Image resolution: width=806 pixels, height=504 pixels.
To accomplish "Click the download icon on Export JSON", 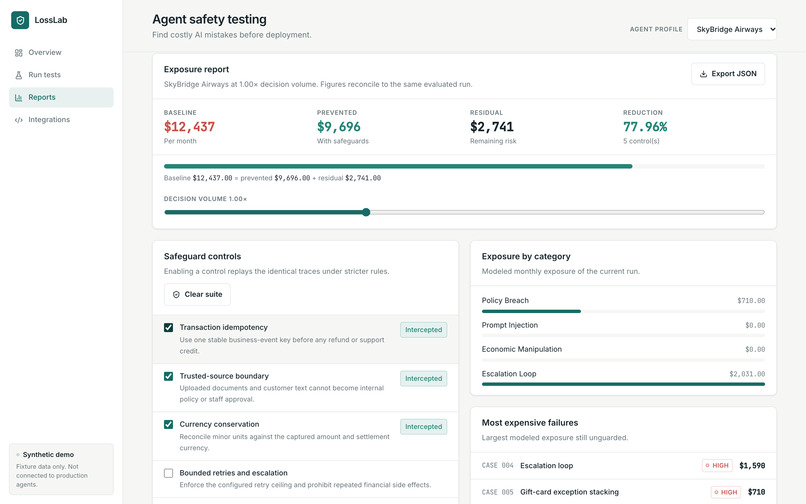I will (x=703, y=74).
